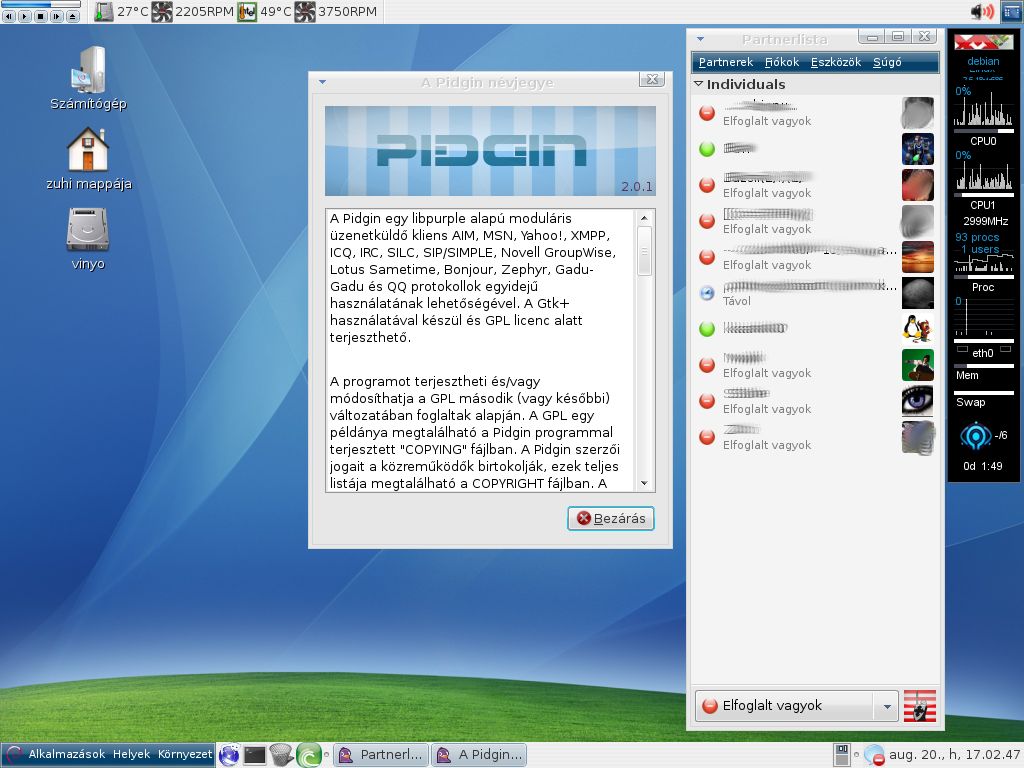Switch to A Pidgin... taskbar window button
The width and height of the screenshot is (1024, 768).
(x=479, y=755)
